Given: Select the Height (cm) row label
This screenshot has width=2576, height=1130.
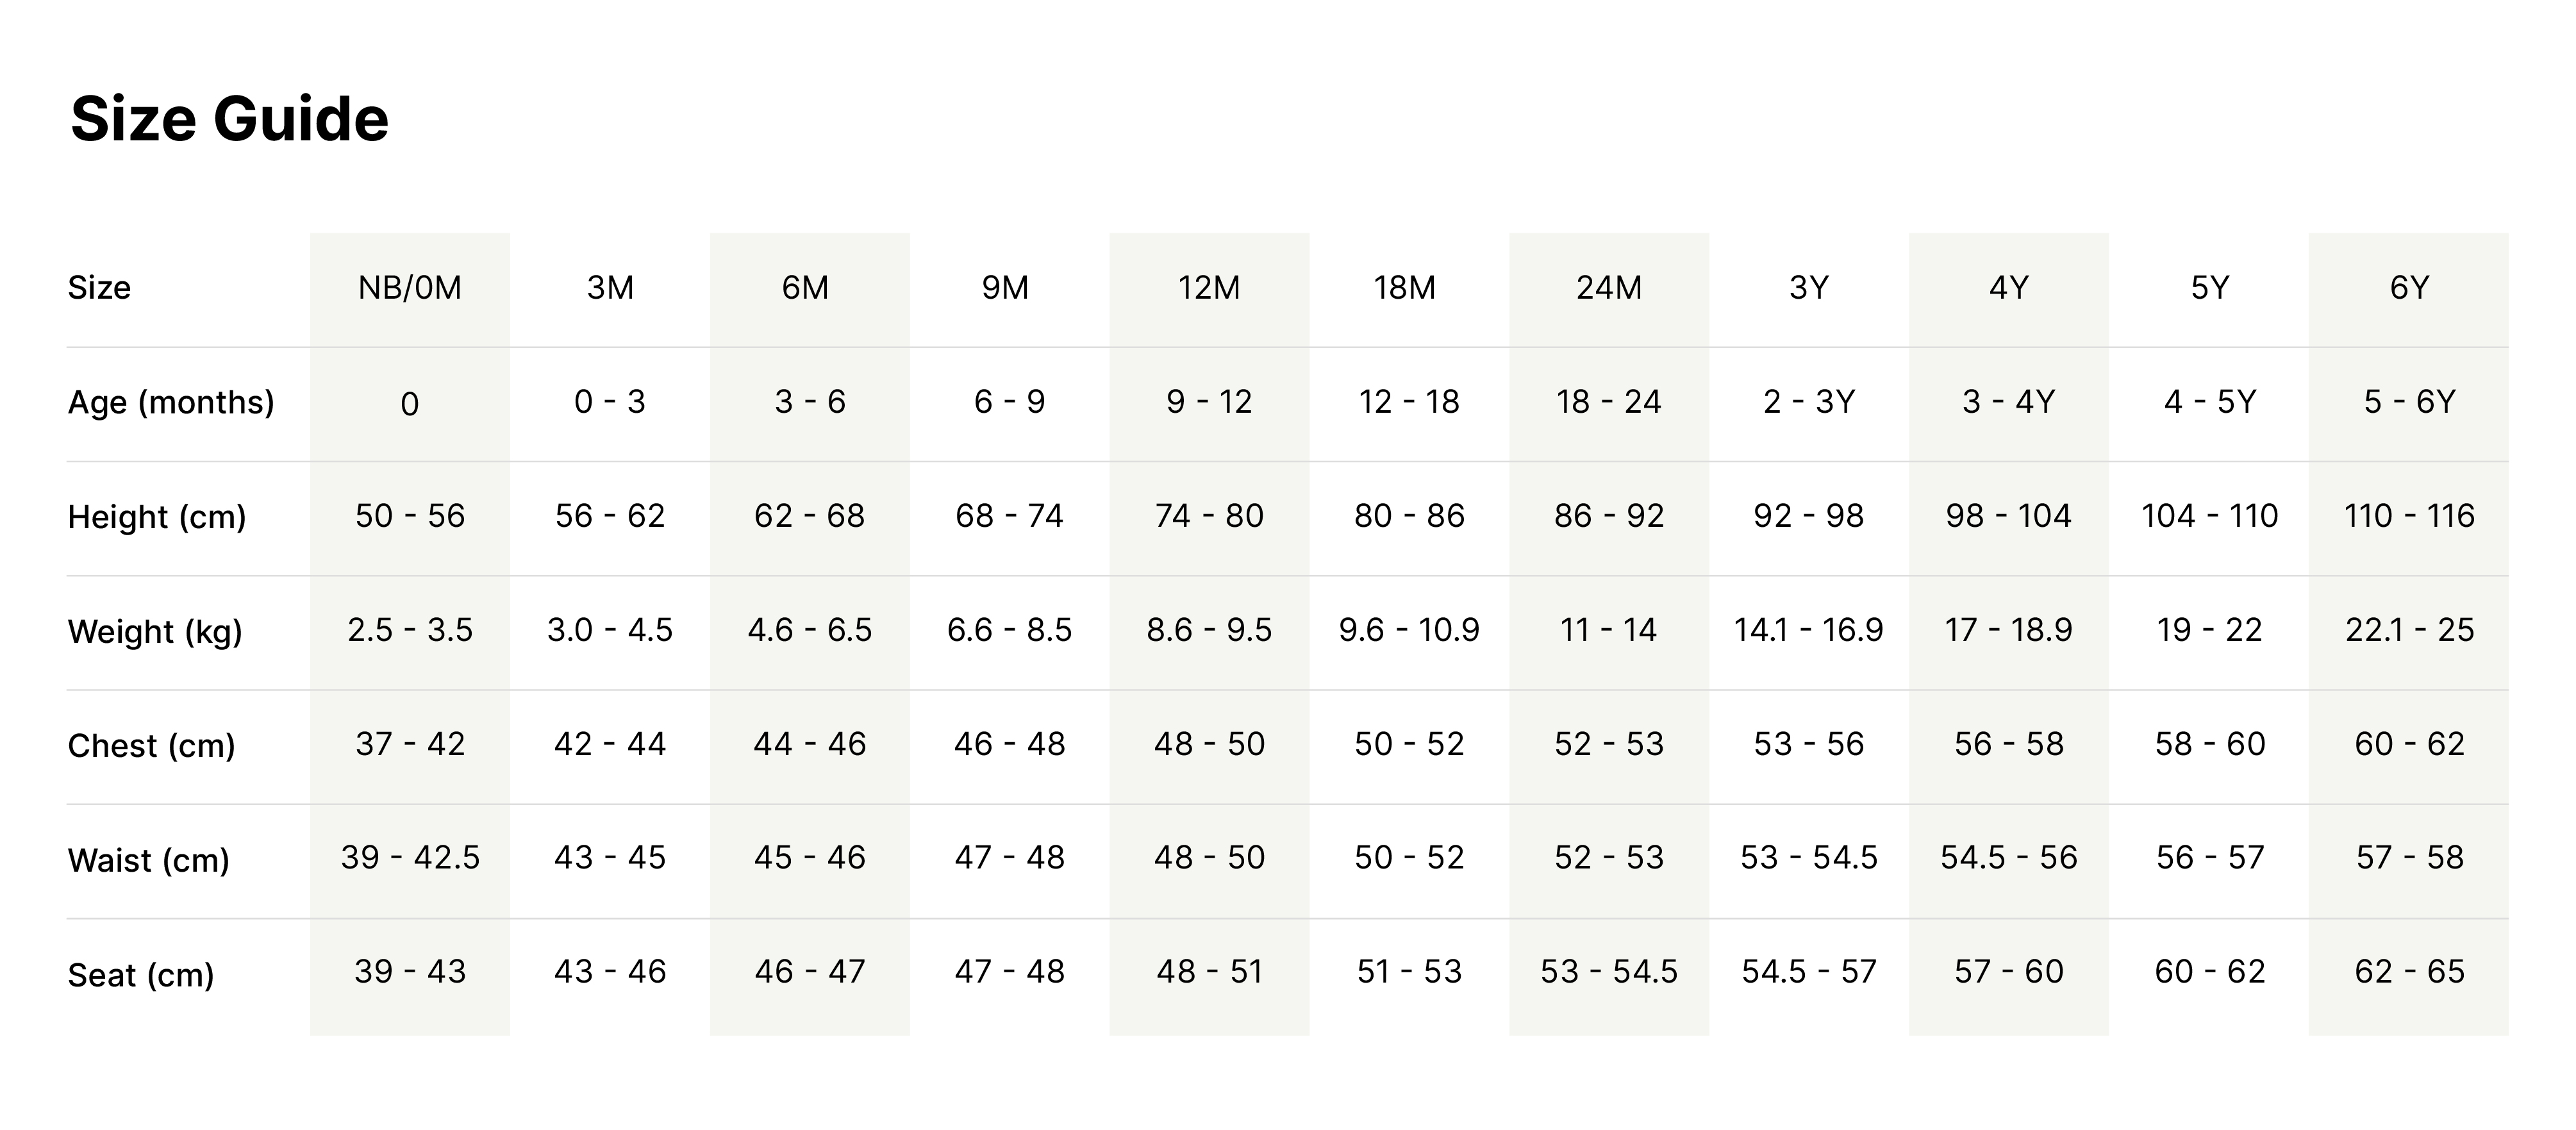Looking at the screenshot, I should click(x=156, y=517).
